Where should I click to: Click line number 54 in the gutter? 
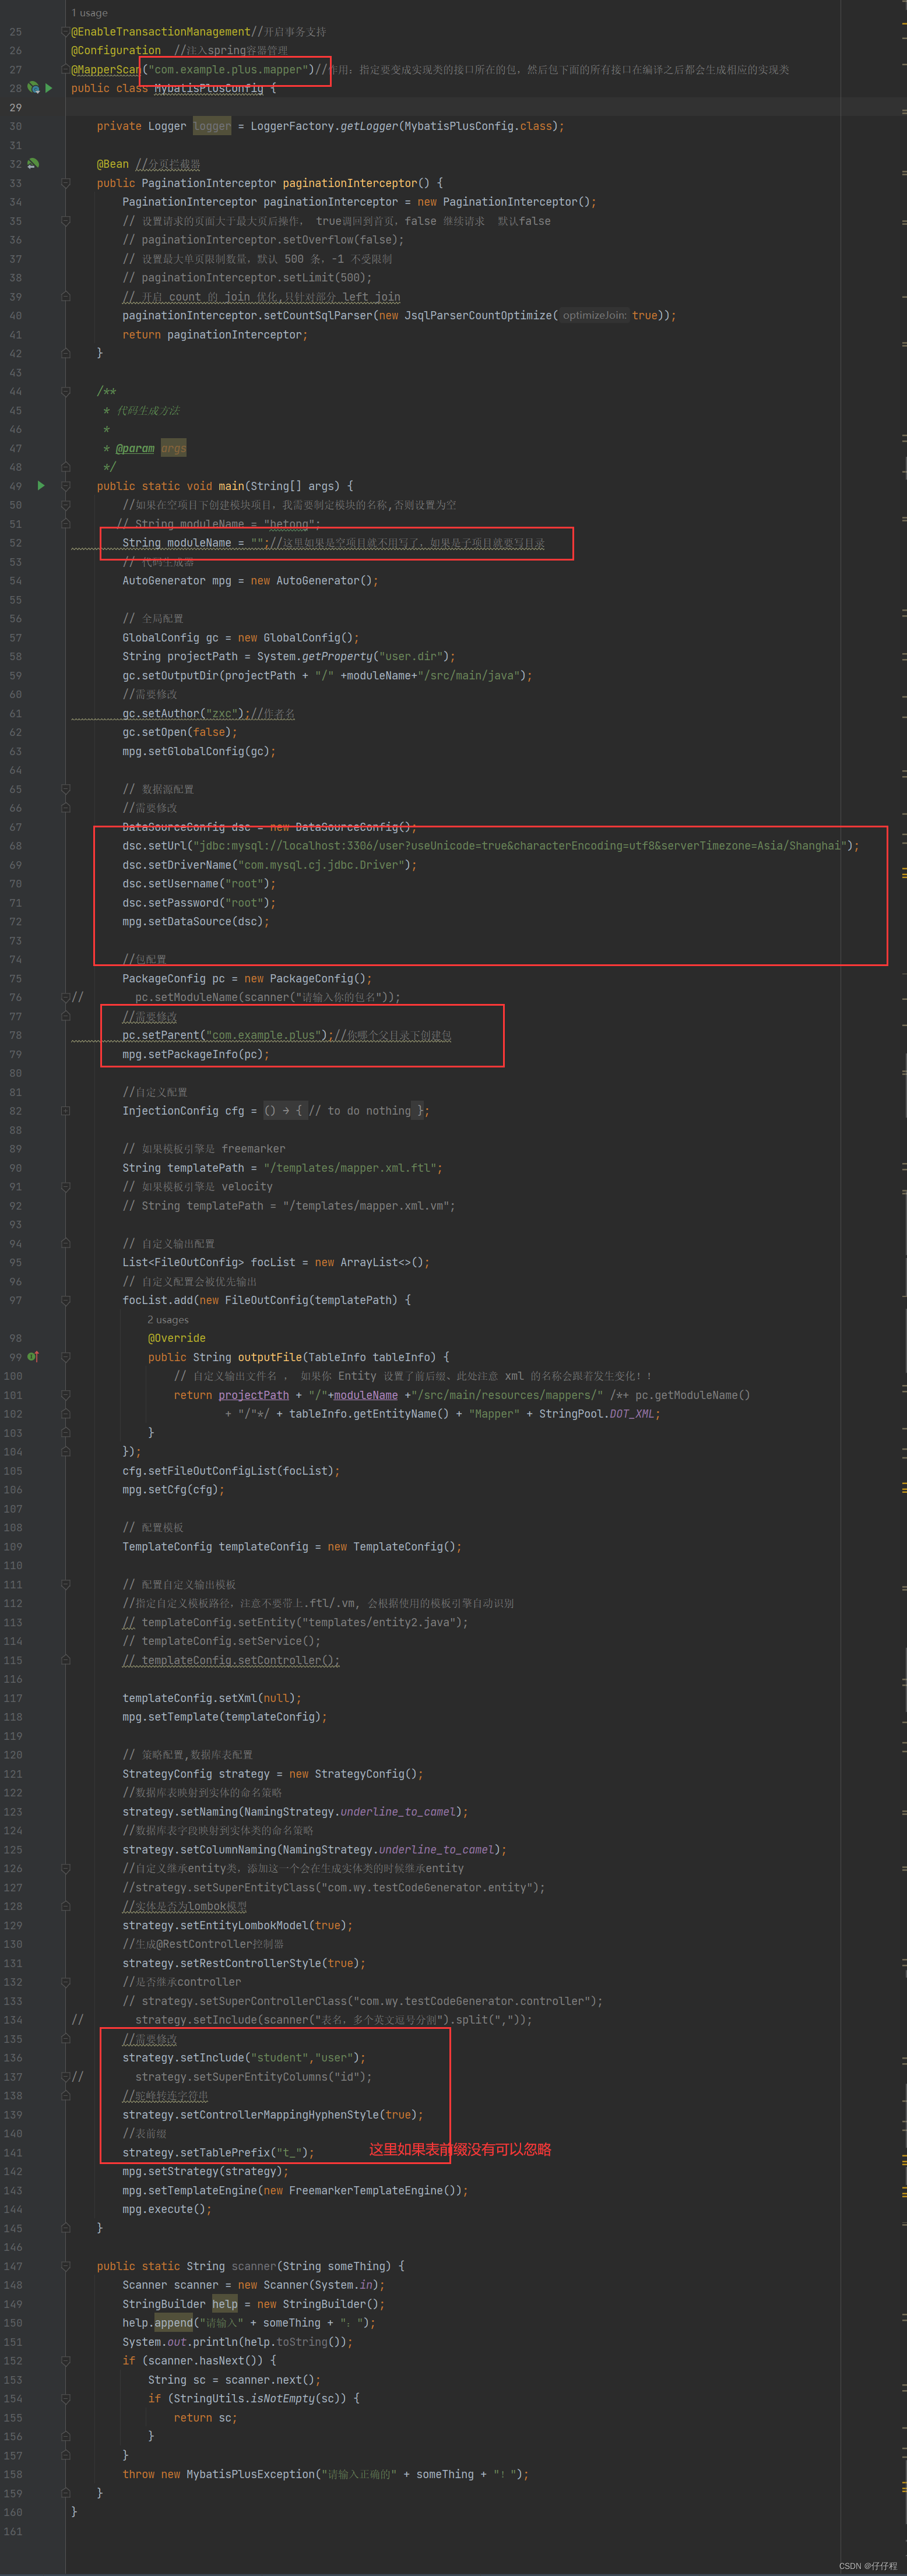(15, 581)
